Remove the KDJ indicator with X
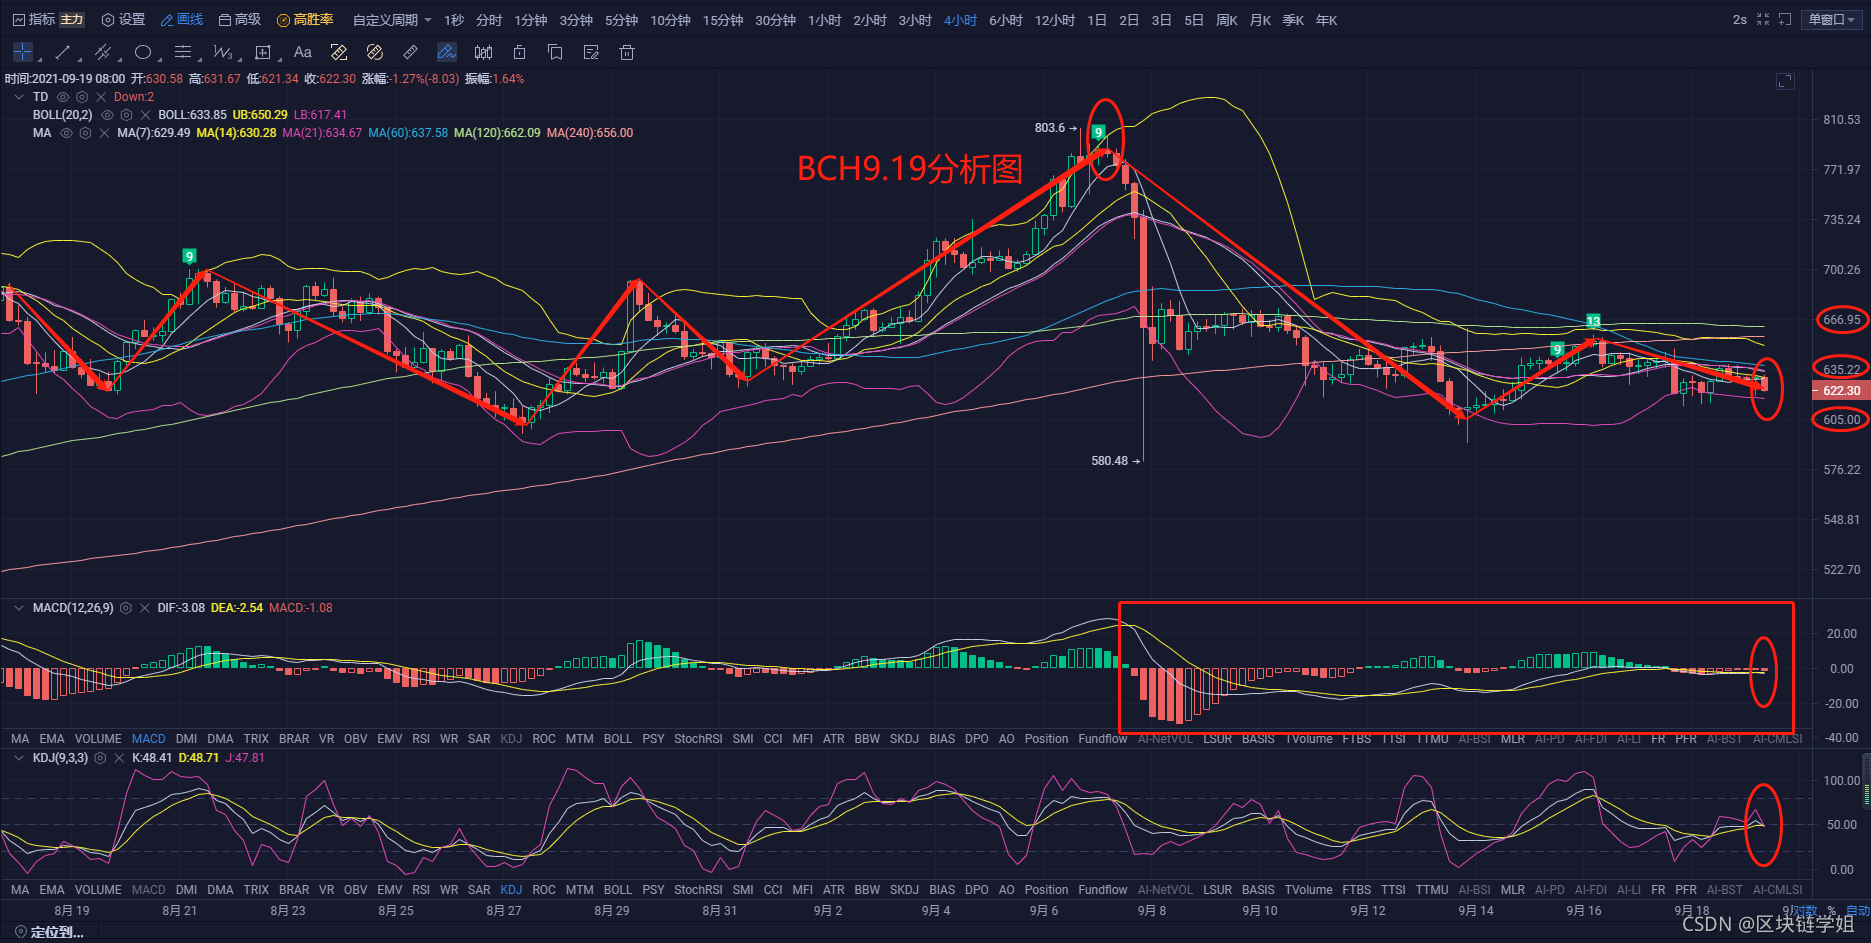The width and height of the screenshot is (1871, 943). pyautogui.click(x=119, y=758)
